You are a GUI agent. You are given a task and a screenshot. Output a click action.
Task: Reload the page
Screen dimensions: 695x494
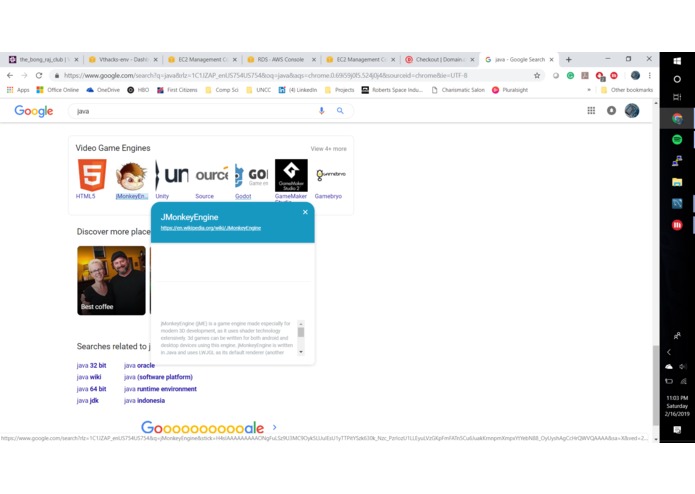39,75
